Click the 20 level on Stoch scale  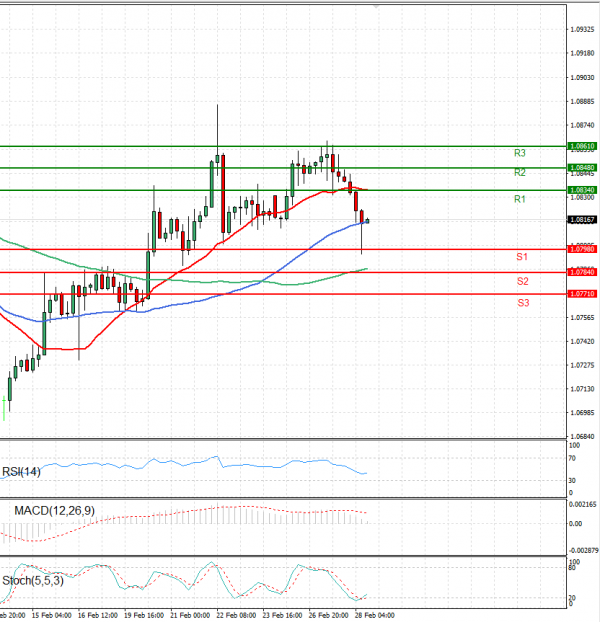(572, 598)
